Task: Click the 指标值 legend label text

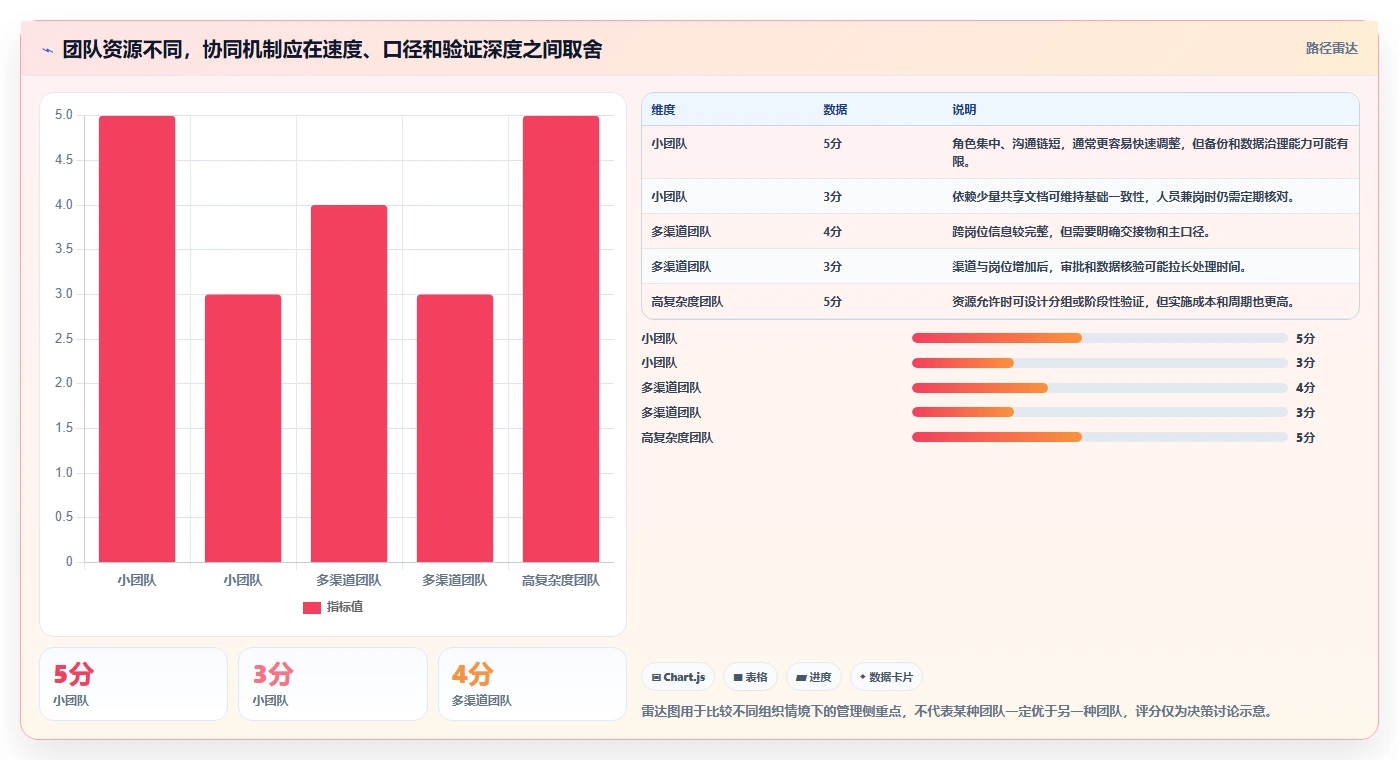Action: pyautogui.click(x=345, y=608)
